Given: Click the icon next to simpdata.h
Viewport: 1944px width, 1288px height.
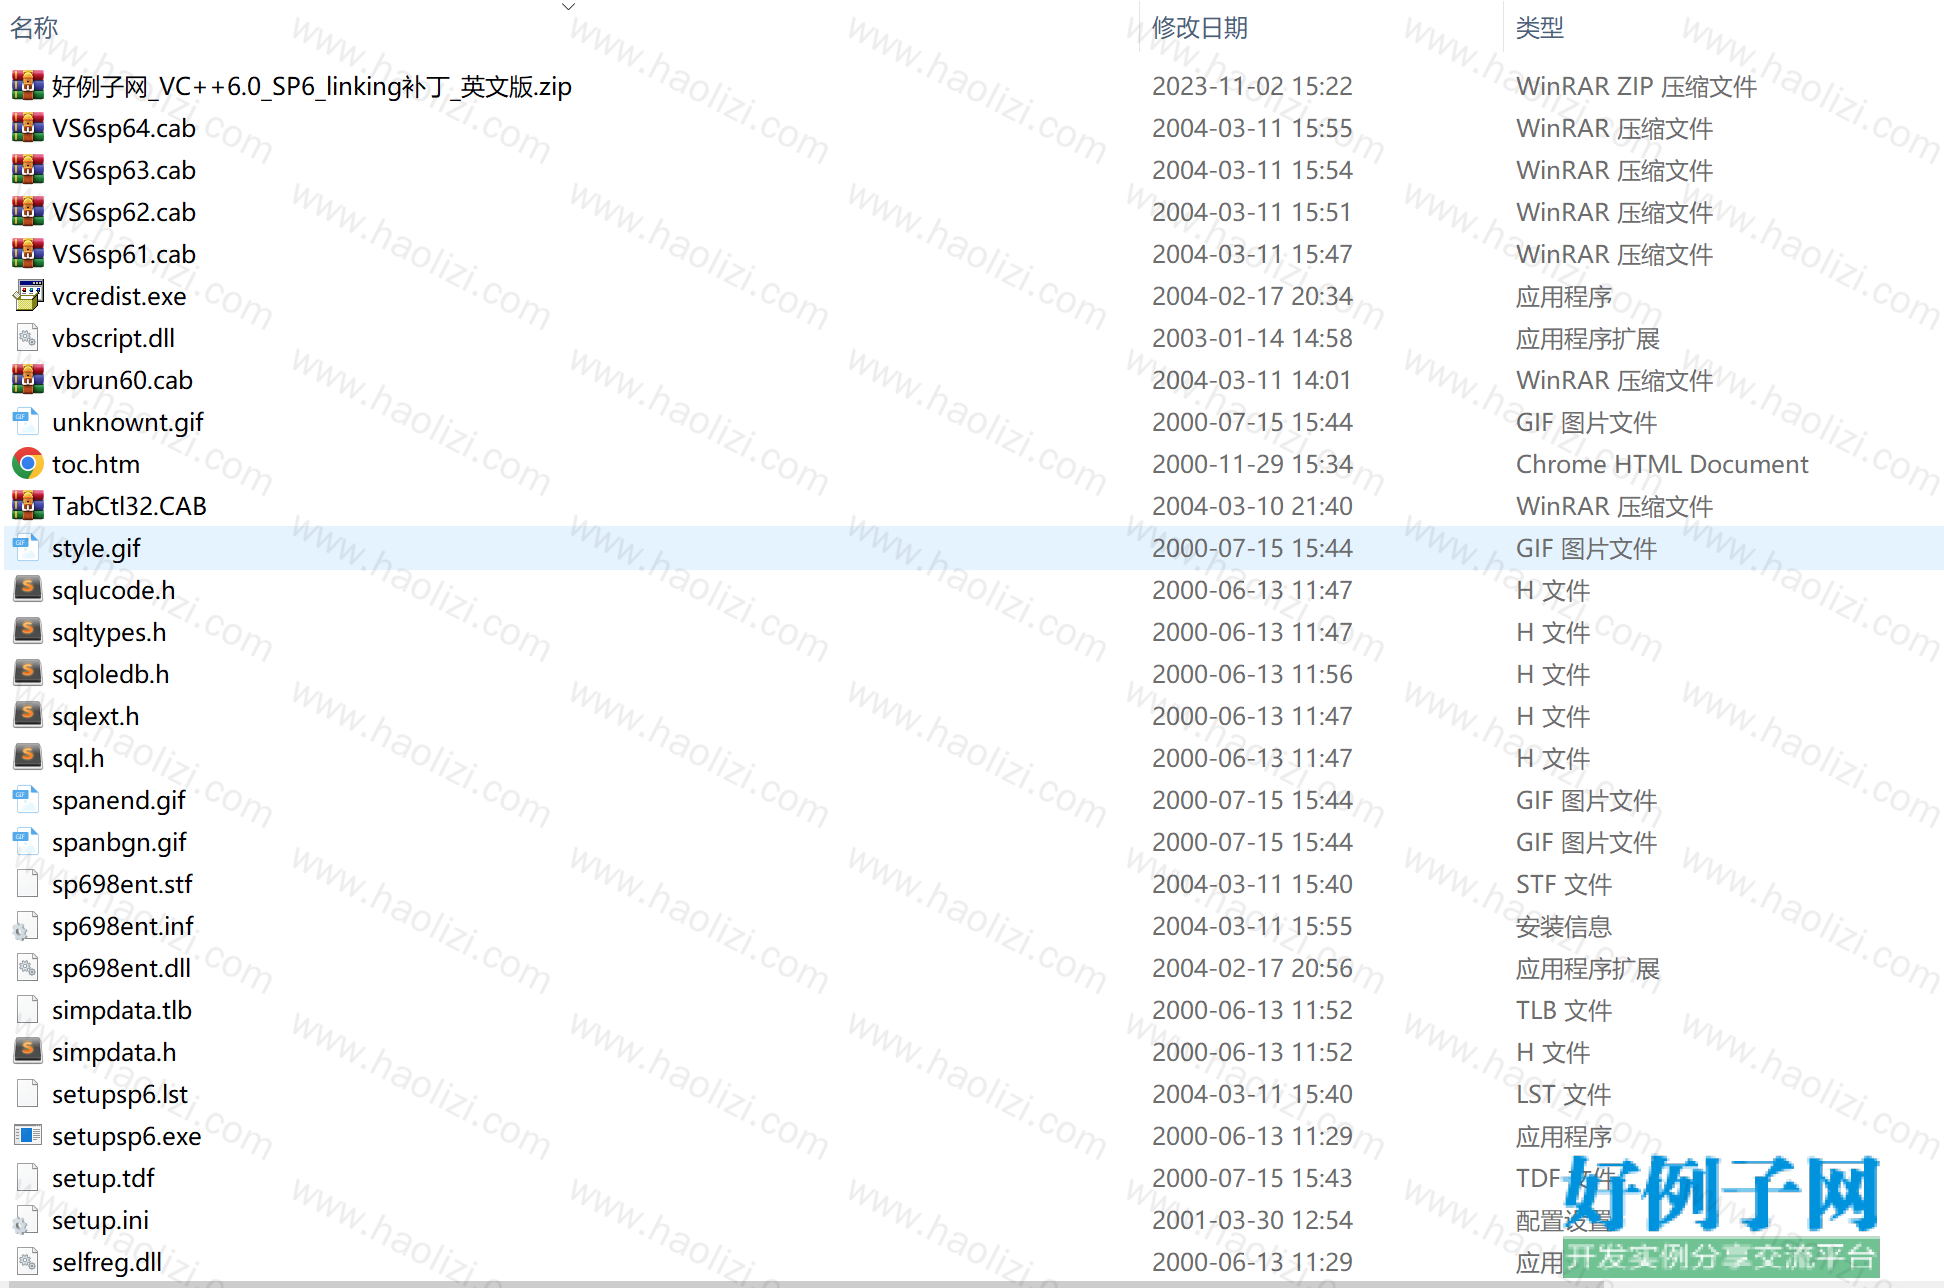Looking at the screenshot, I should click(27, 1052).
